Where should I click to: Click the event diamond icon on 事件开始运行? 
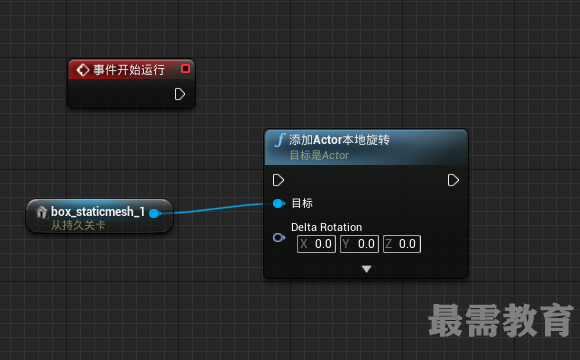[82, 70]
